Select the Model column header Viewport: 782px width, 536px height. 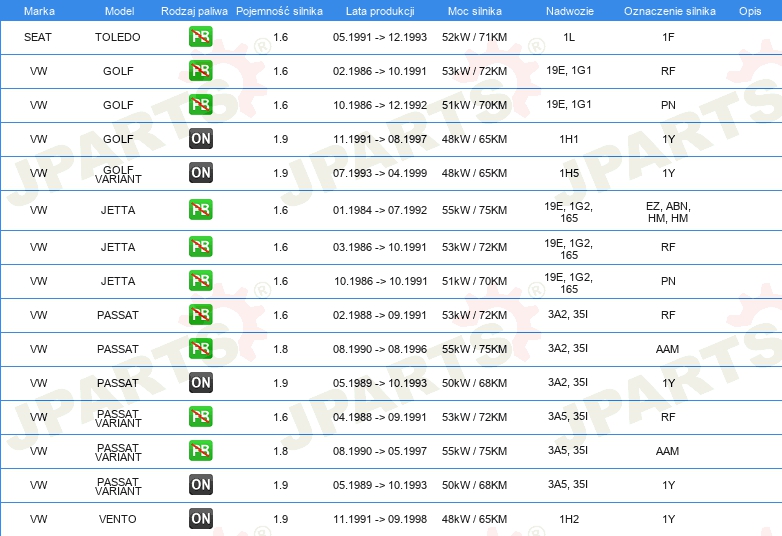119,11
